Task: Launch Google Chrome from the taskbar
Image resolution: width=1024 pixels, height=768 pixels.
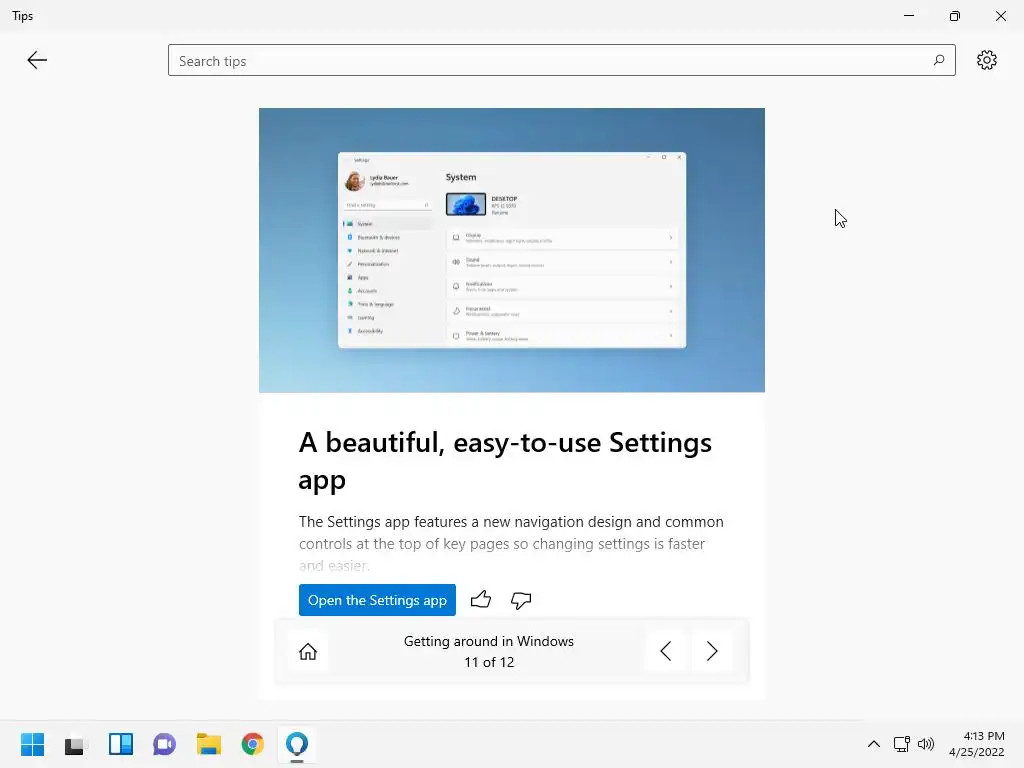Action: [252, 744]
